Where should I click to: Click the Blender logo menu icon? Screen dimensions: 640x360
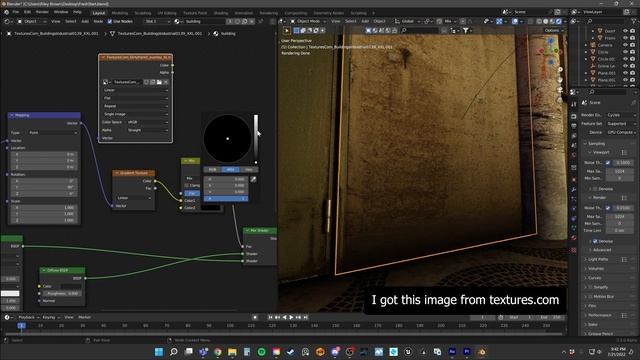tap(6, 12)
